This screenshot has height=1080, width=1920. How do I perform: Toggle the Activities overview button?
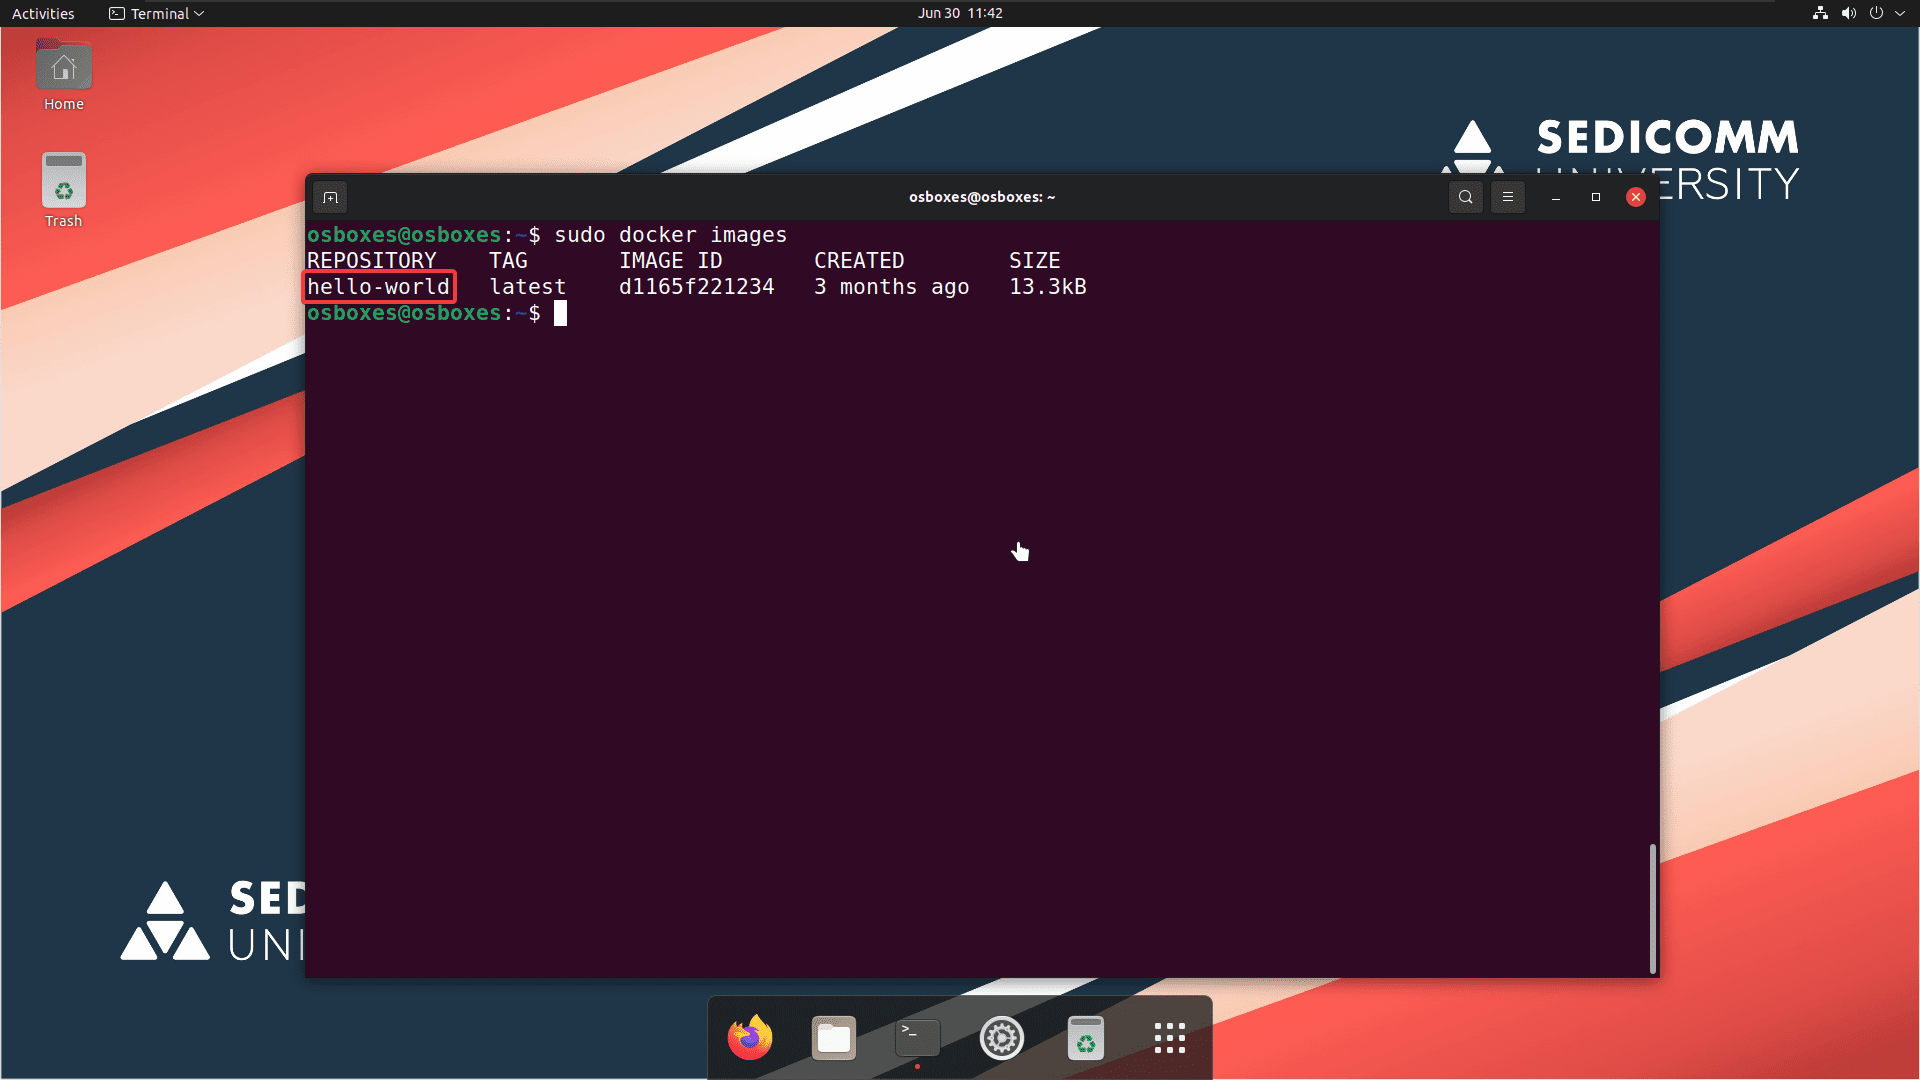42,13
